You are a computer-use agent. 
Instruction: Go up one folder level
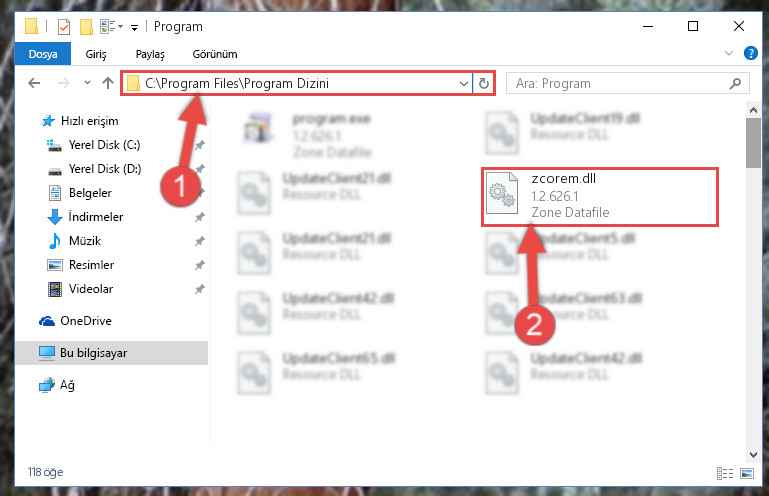pyautogui.click(x=108, y=83)
